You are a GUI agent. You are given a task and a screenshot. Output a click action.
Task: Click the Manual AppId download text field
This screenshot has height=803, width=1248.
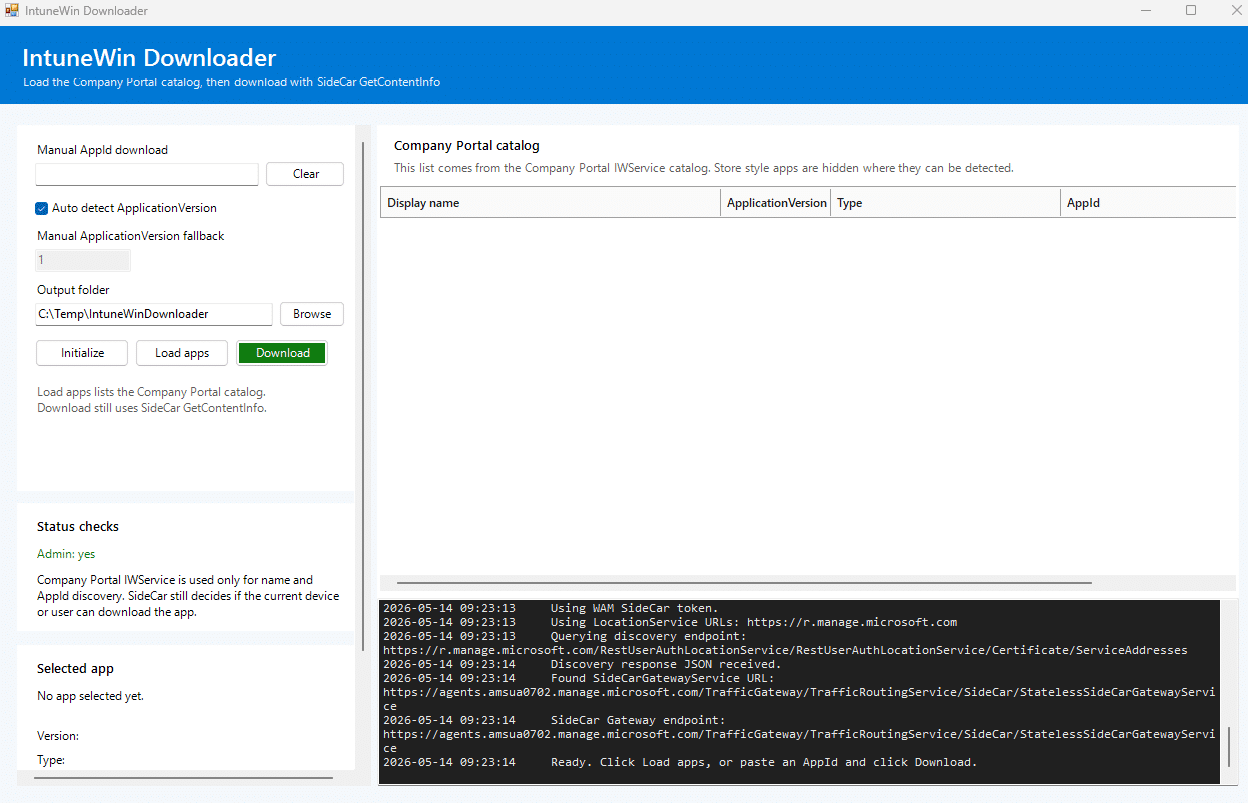point(147,174)
